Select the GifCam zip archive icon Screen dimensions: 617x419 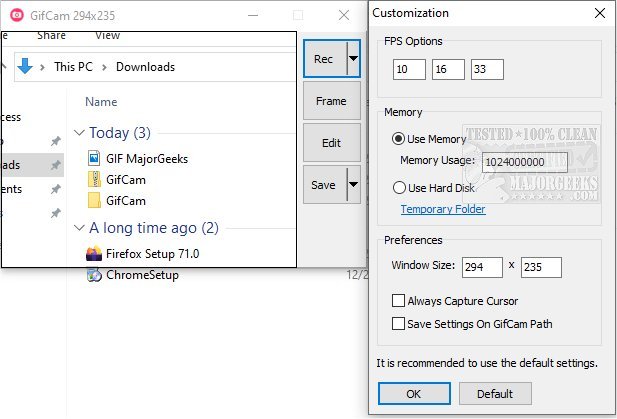[94, 179]
